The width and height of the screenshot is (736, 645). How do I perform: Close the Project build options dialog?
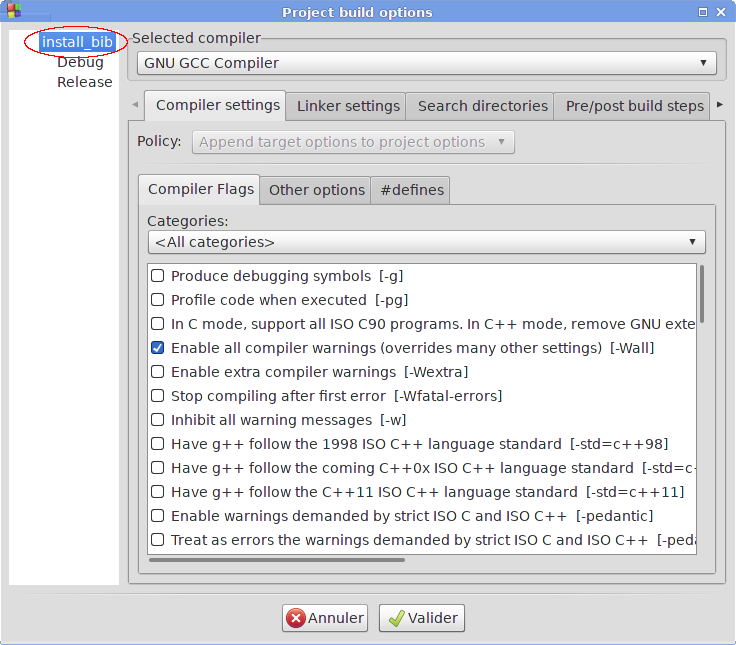tap(722, 12)
